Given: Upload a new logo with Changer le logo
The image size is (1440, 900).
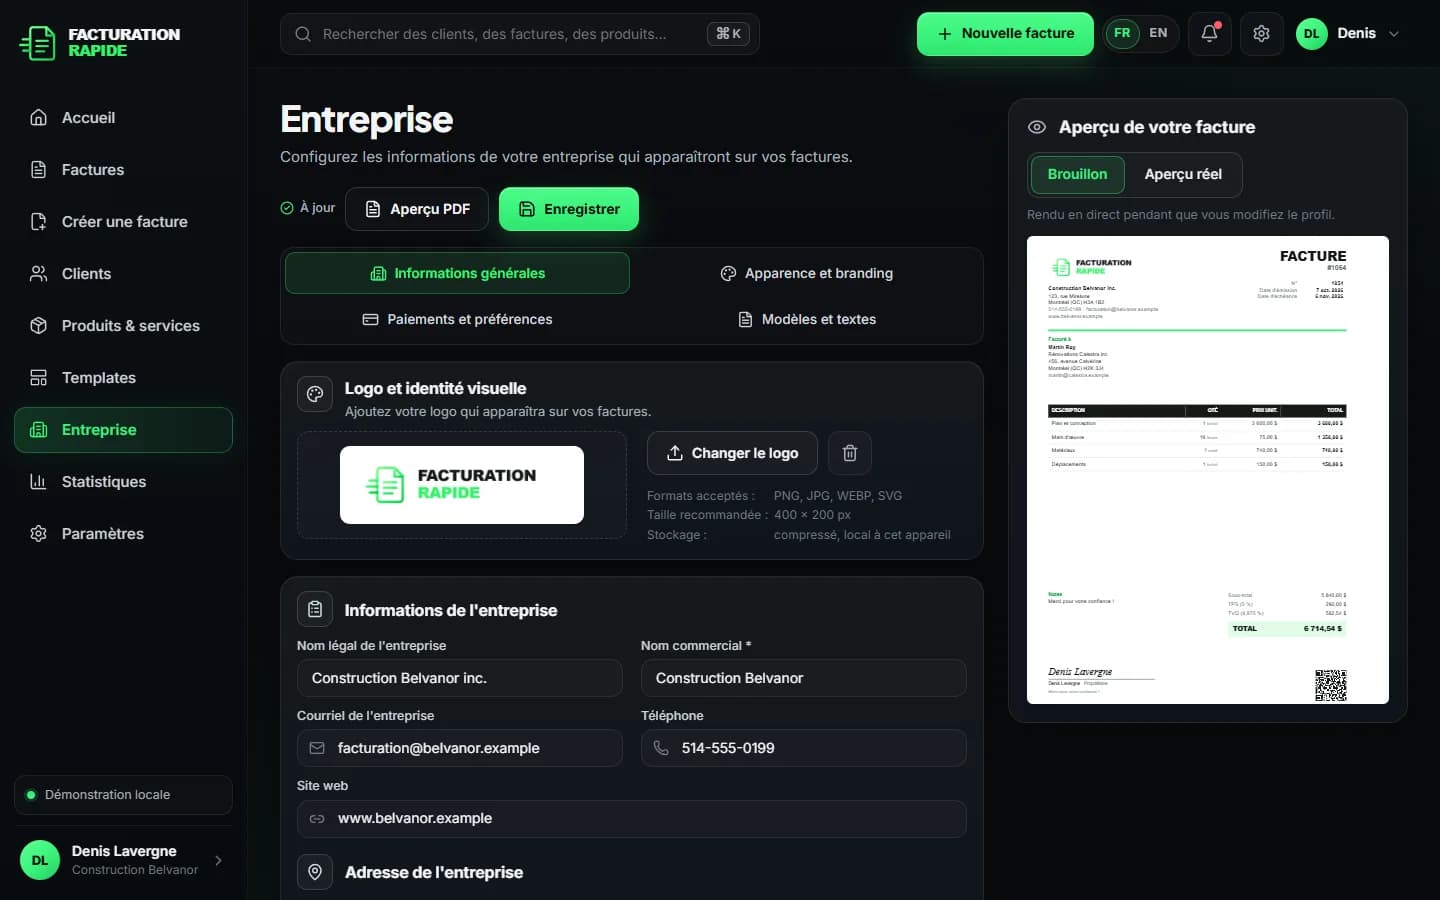Looking at the screenshot, I should 732,453.
